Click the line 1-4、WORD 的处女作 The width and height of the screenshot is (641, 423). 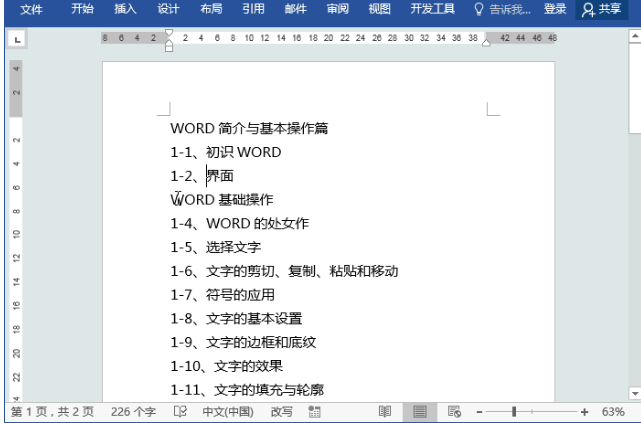pos(240,224)
